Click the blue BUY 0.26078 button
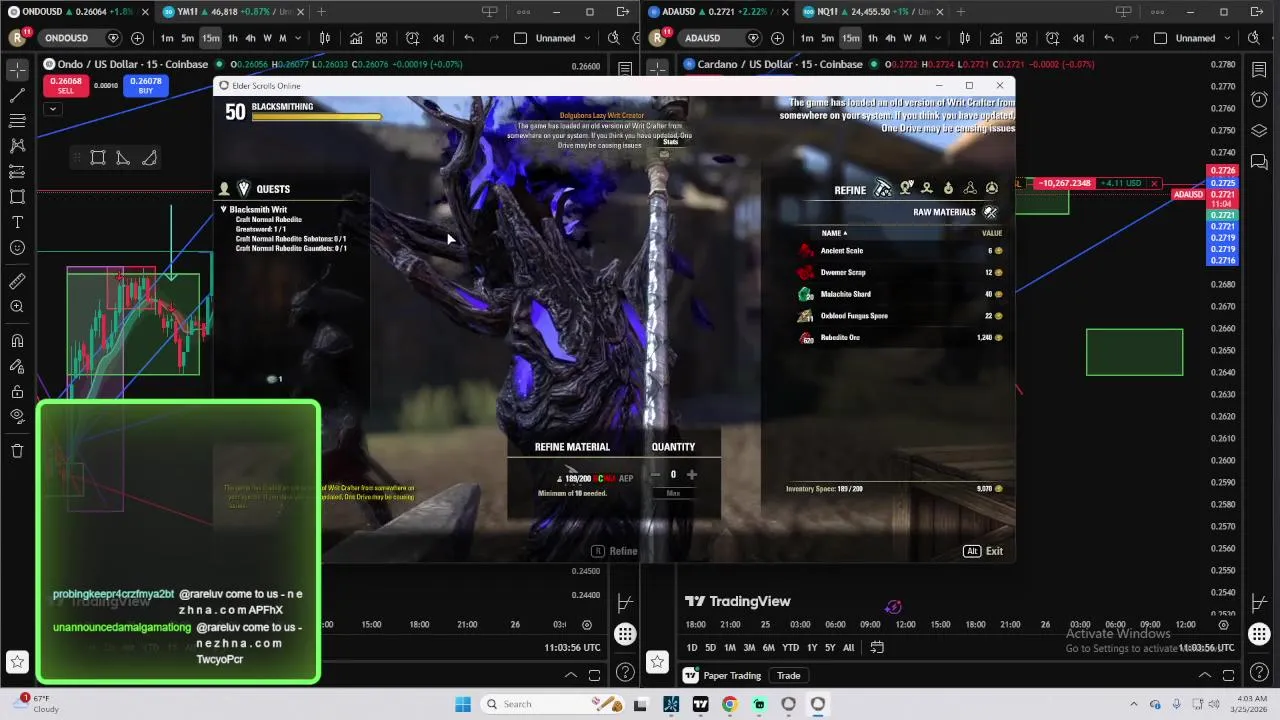The image size is (1280, 720). click(x=145, y=86)
